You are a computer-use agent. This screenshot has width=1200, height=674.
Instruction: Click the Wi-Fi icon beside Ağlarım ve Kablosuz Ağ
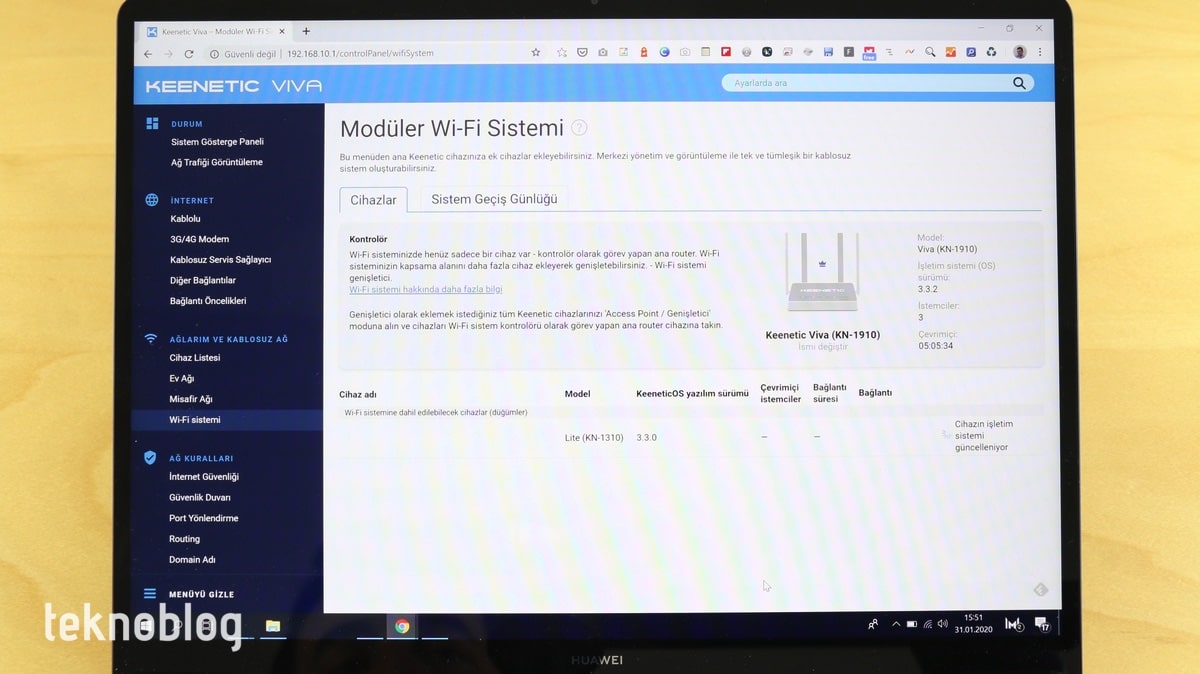(x=151, y=339)
